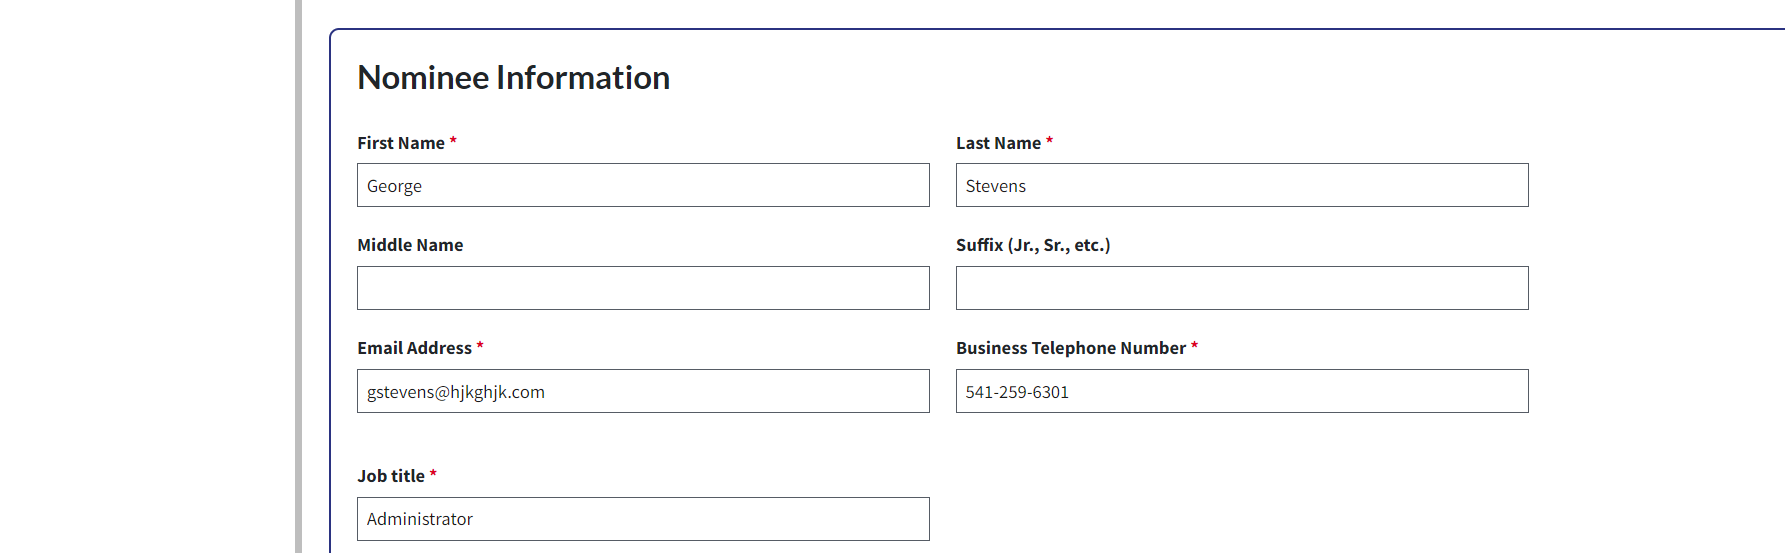
Task: Click the "Job title" label
Action: [391, 476]
